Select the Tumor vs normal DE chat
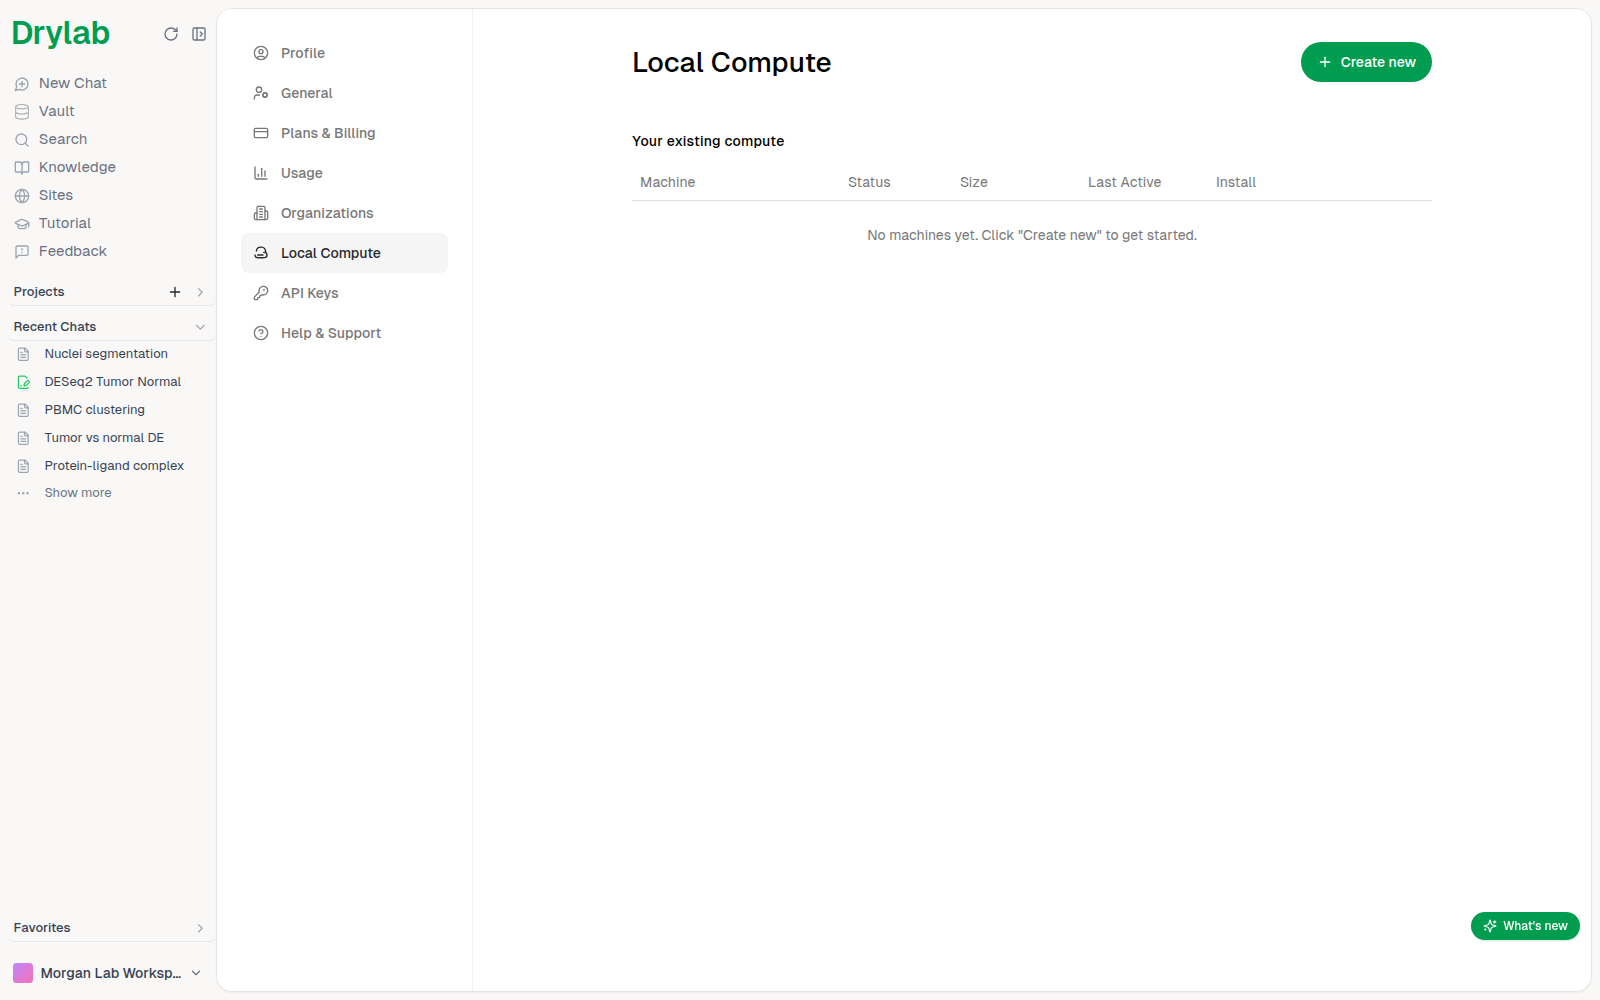Viewport: 1600px width, 1000px height. pos(104,438)
